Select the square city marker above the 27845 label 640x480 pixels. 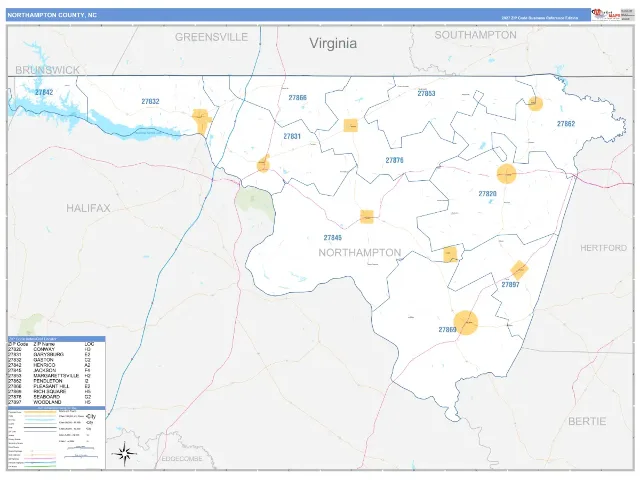(x=367, y=217)
